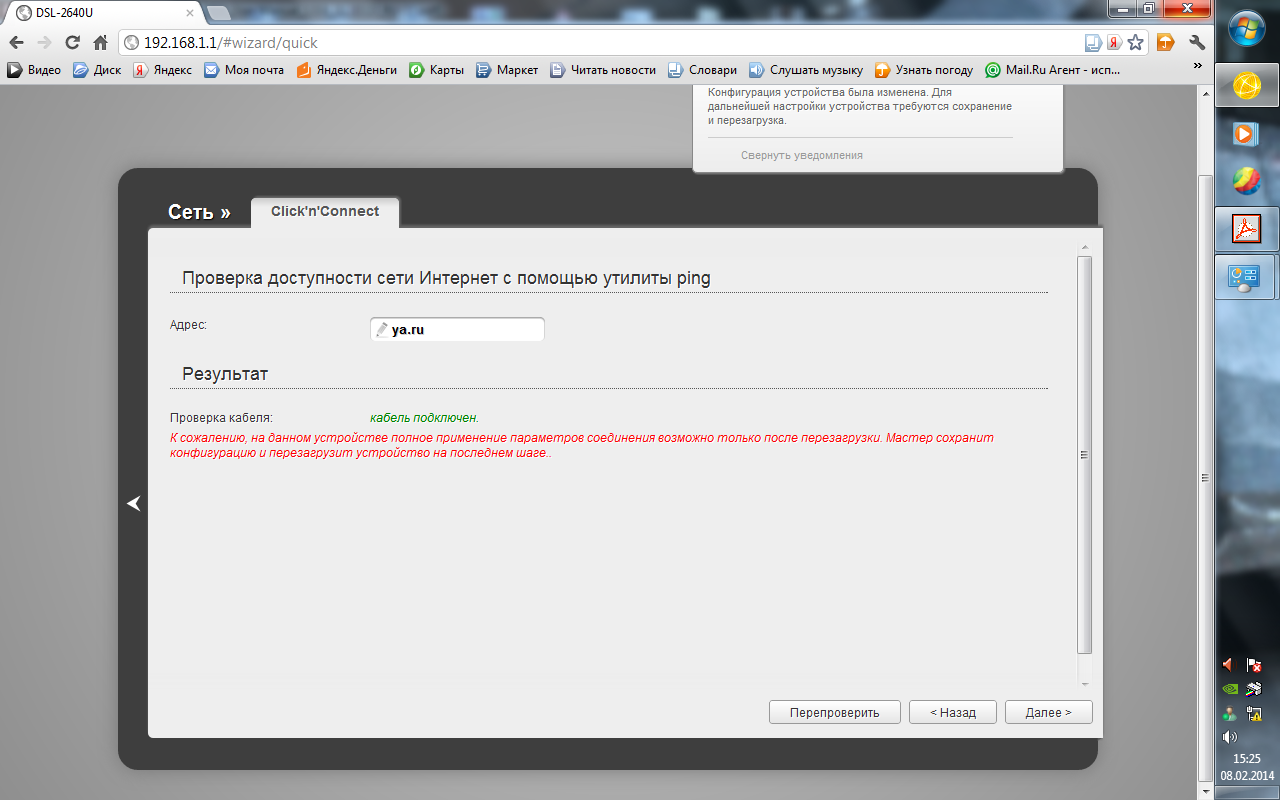Open the system volume speaker icon

(1229, 737)
